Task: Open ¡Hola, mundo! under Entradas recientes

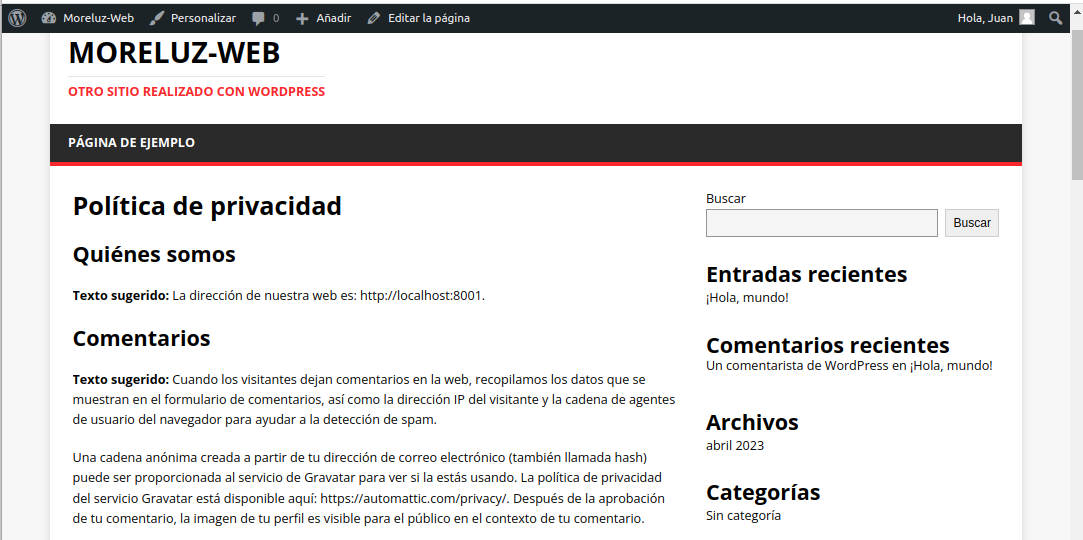Action: point(747,298)
